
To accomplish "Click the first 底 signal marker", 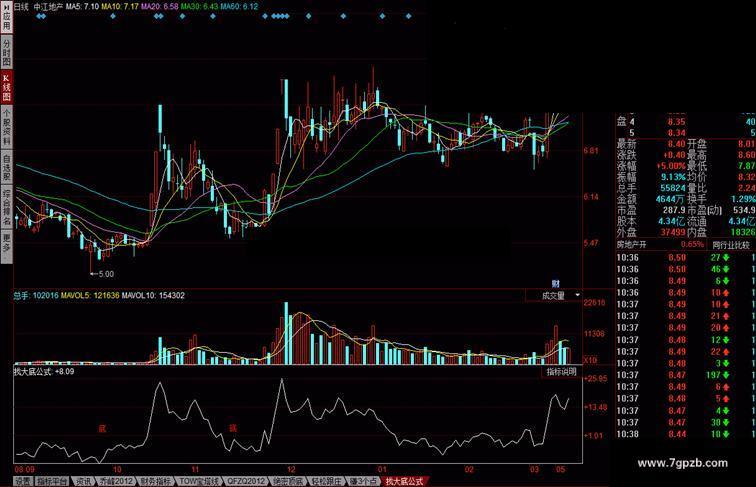I will (x=102, y=428).
